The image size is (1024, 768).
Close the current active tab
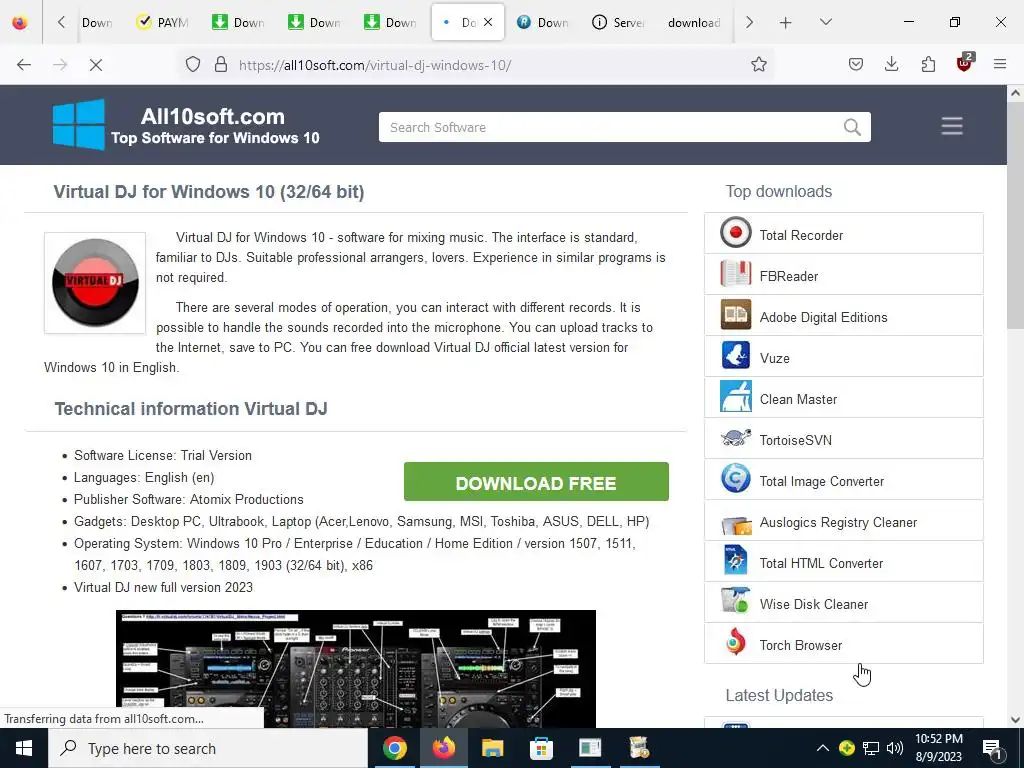click(488, 22)
